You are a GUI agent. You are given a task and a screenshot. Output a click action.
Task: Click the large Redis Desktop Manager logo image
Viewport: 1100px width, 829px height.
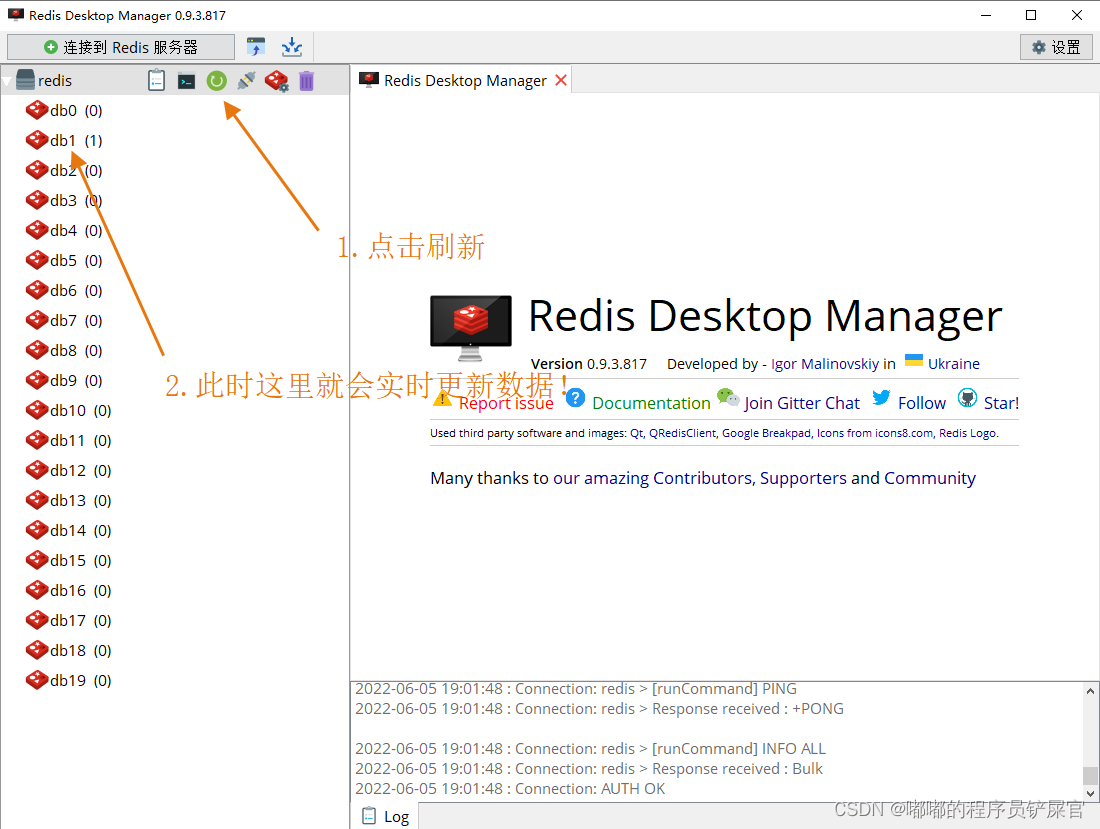(470, 328)
